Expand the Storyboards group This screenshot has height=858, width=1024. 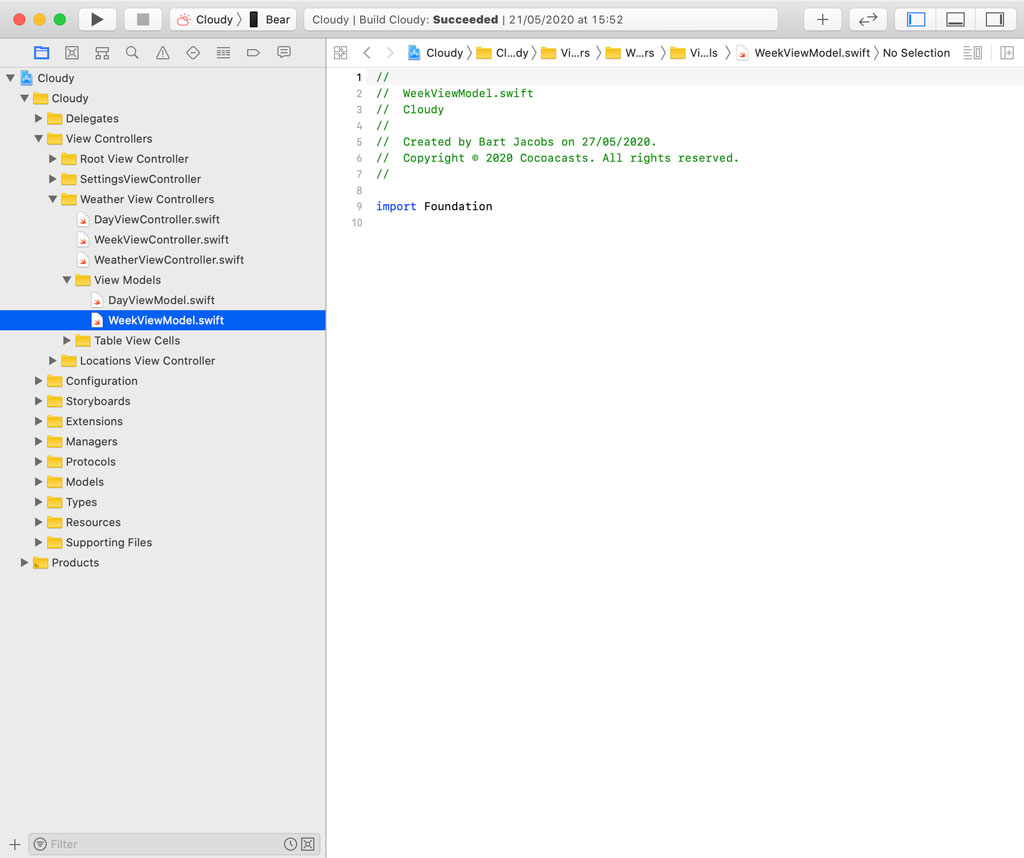[38, 400]
